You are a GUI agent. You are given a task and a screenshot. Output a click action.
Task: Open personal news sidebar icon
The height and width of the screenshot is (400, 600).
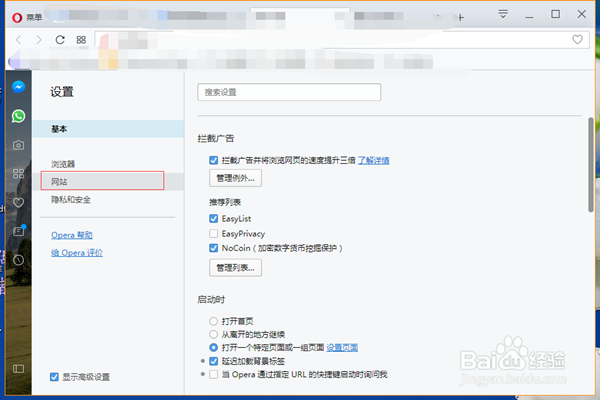pyautogui.click(x=19, y=231)
